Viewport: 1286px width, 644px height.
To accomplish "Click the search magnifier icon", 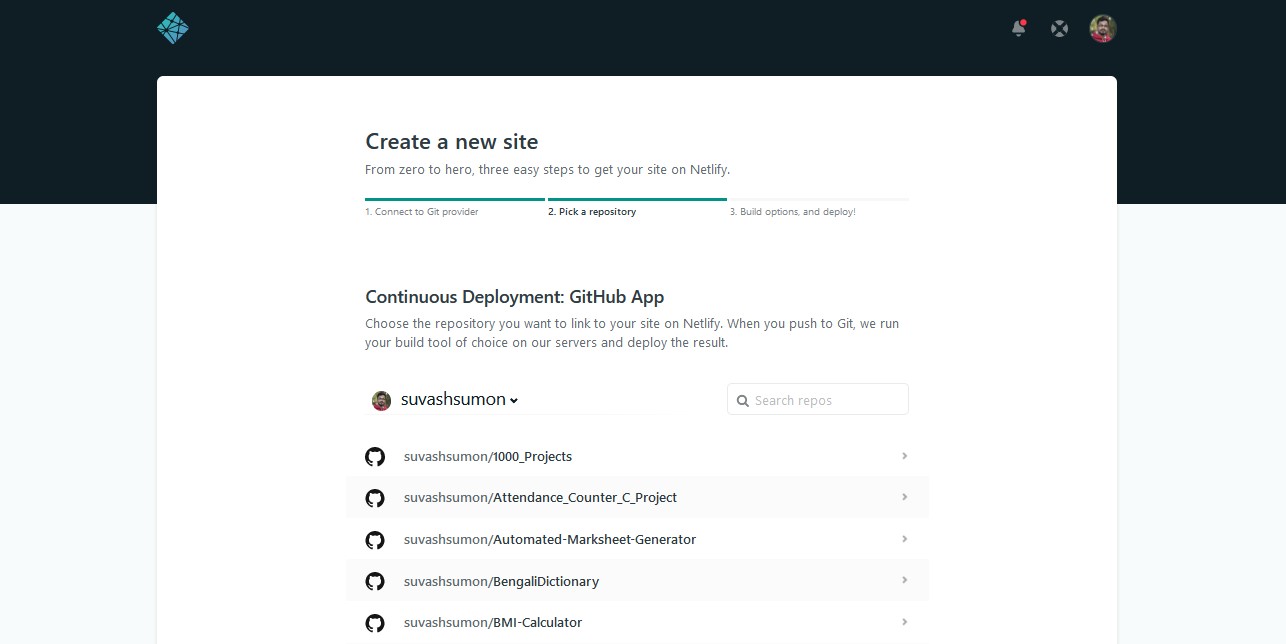I will click(743, 401).
